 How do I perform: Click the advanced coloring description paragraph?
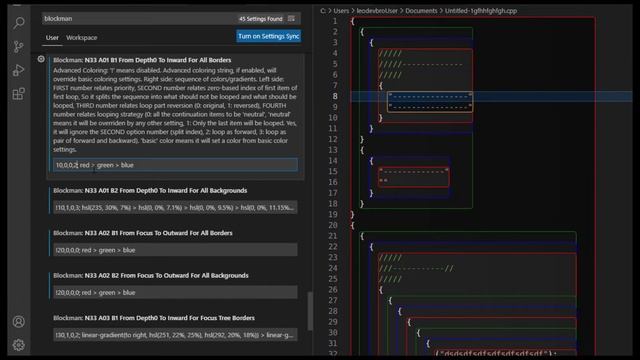click(175, 110)
